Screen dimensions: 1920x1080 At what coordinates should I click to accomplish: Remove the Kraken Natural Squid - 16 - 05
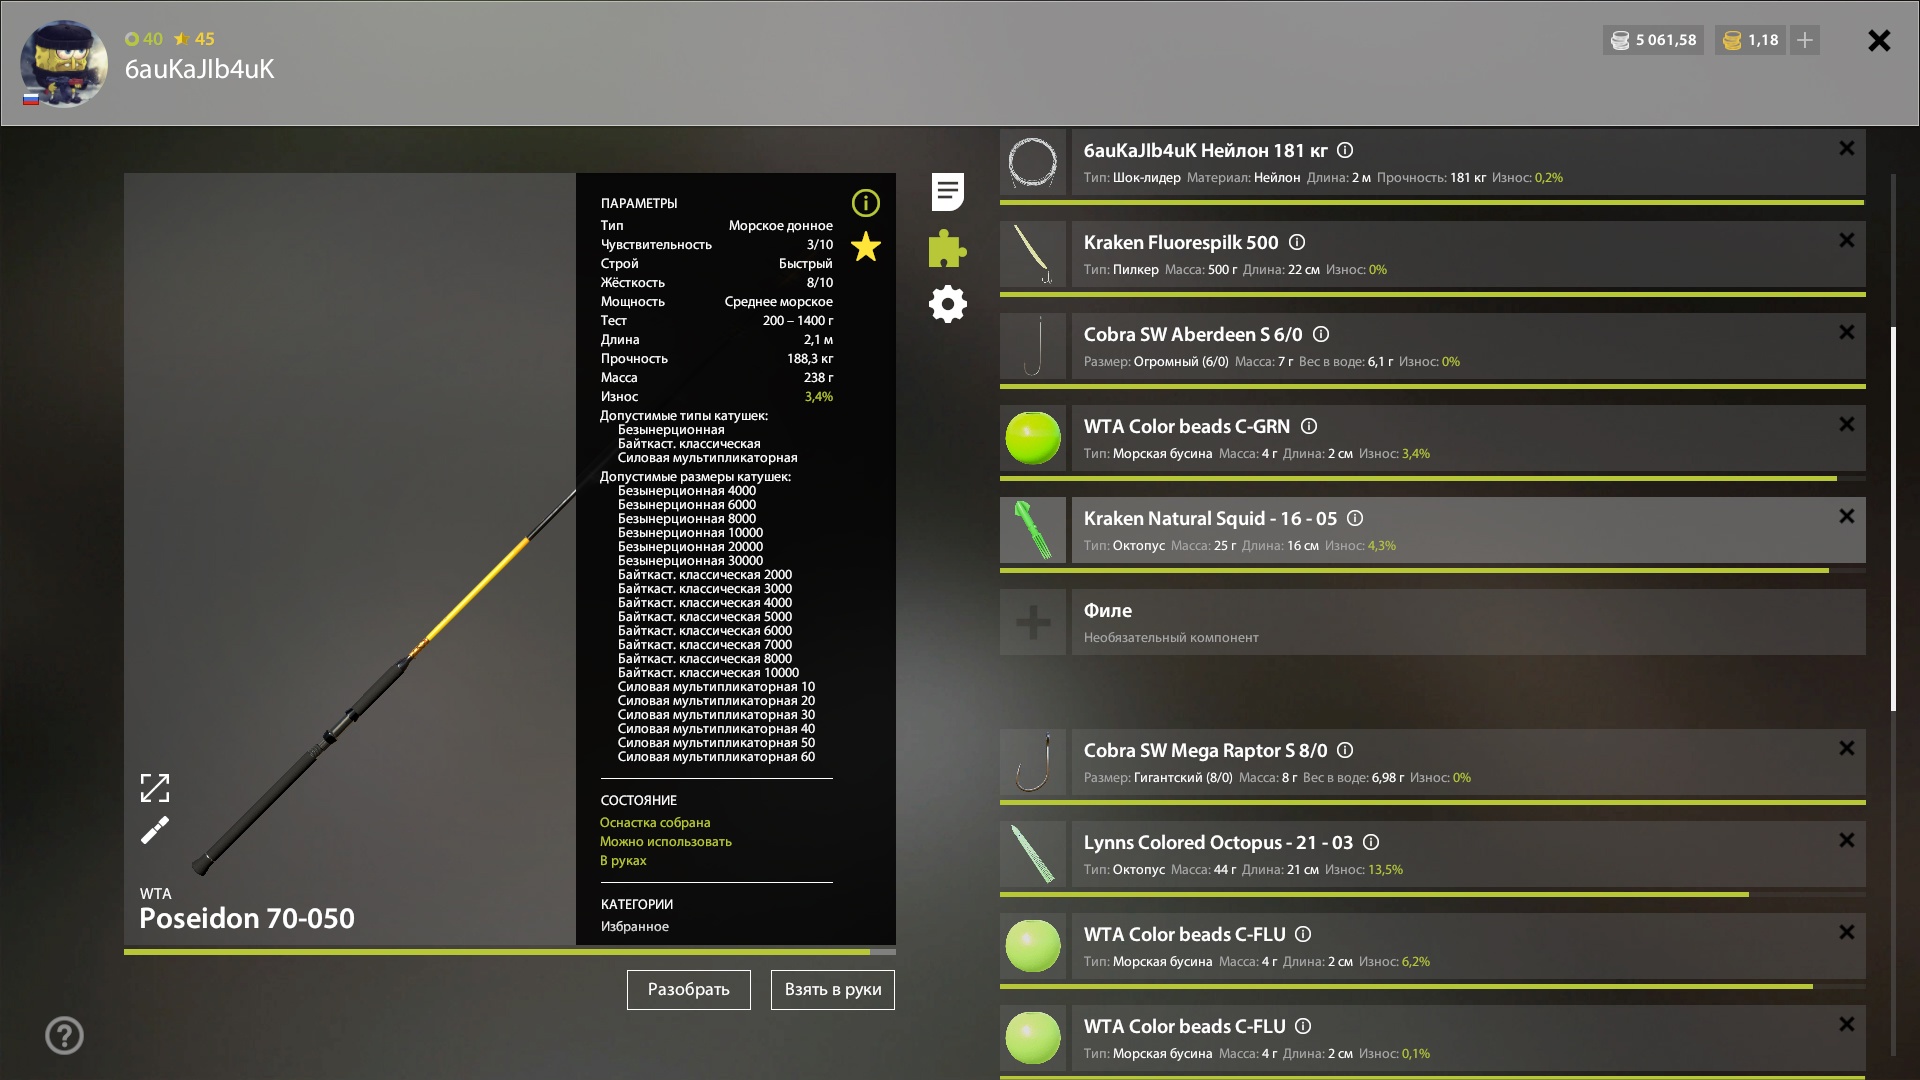point(1847,516)
